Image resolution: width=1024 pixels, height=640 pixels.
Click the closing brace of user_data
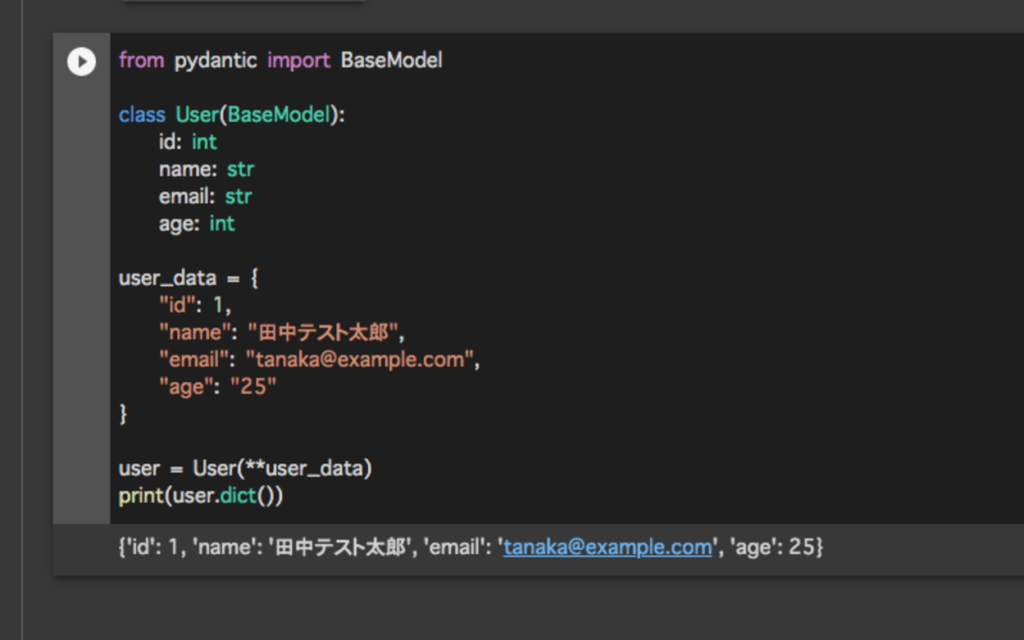tap(123, 414)
